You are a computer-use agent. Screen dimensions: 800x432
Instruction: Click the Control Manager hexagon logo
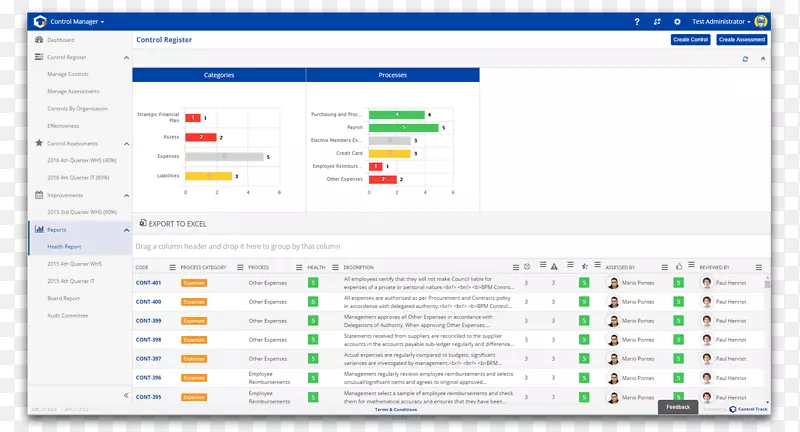pos(40,21)
